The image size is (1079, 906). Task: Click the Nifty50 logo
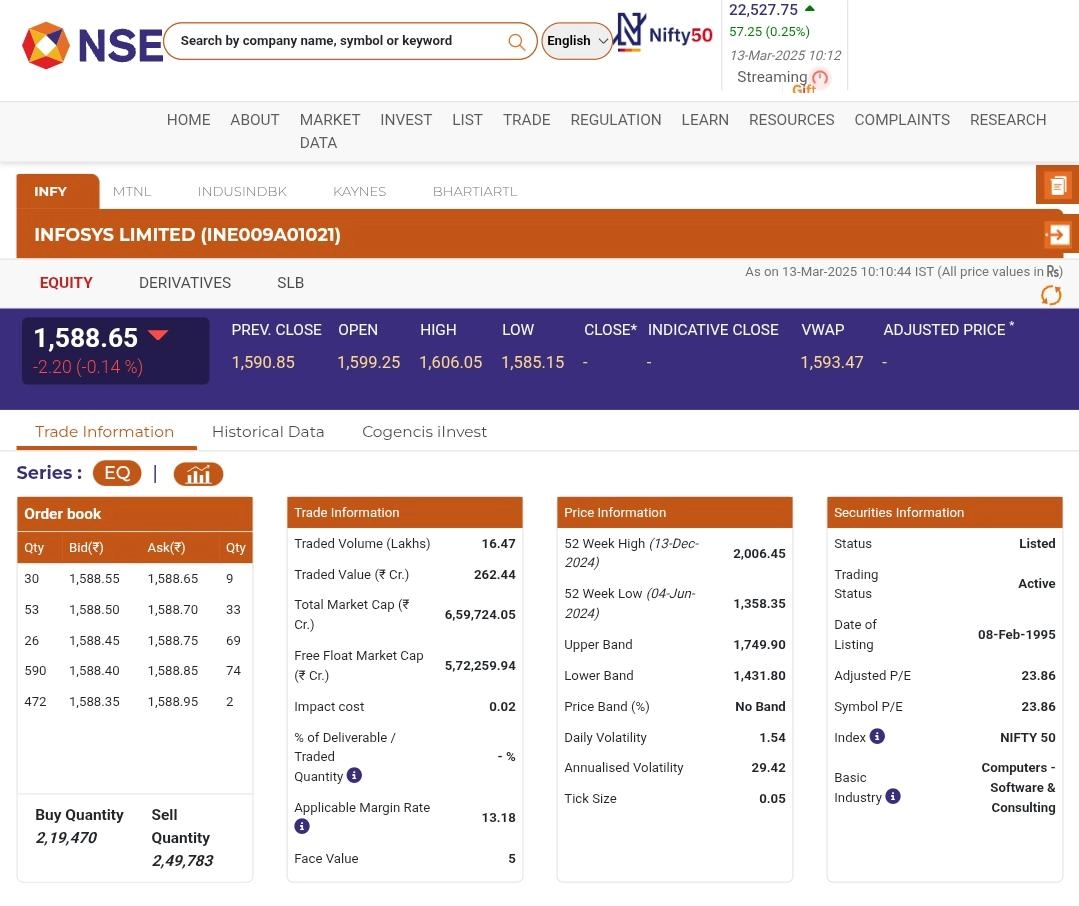pyautogui.click(x=664, y=33)
